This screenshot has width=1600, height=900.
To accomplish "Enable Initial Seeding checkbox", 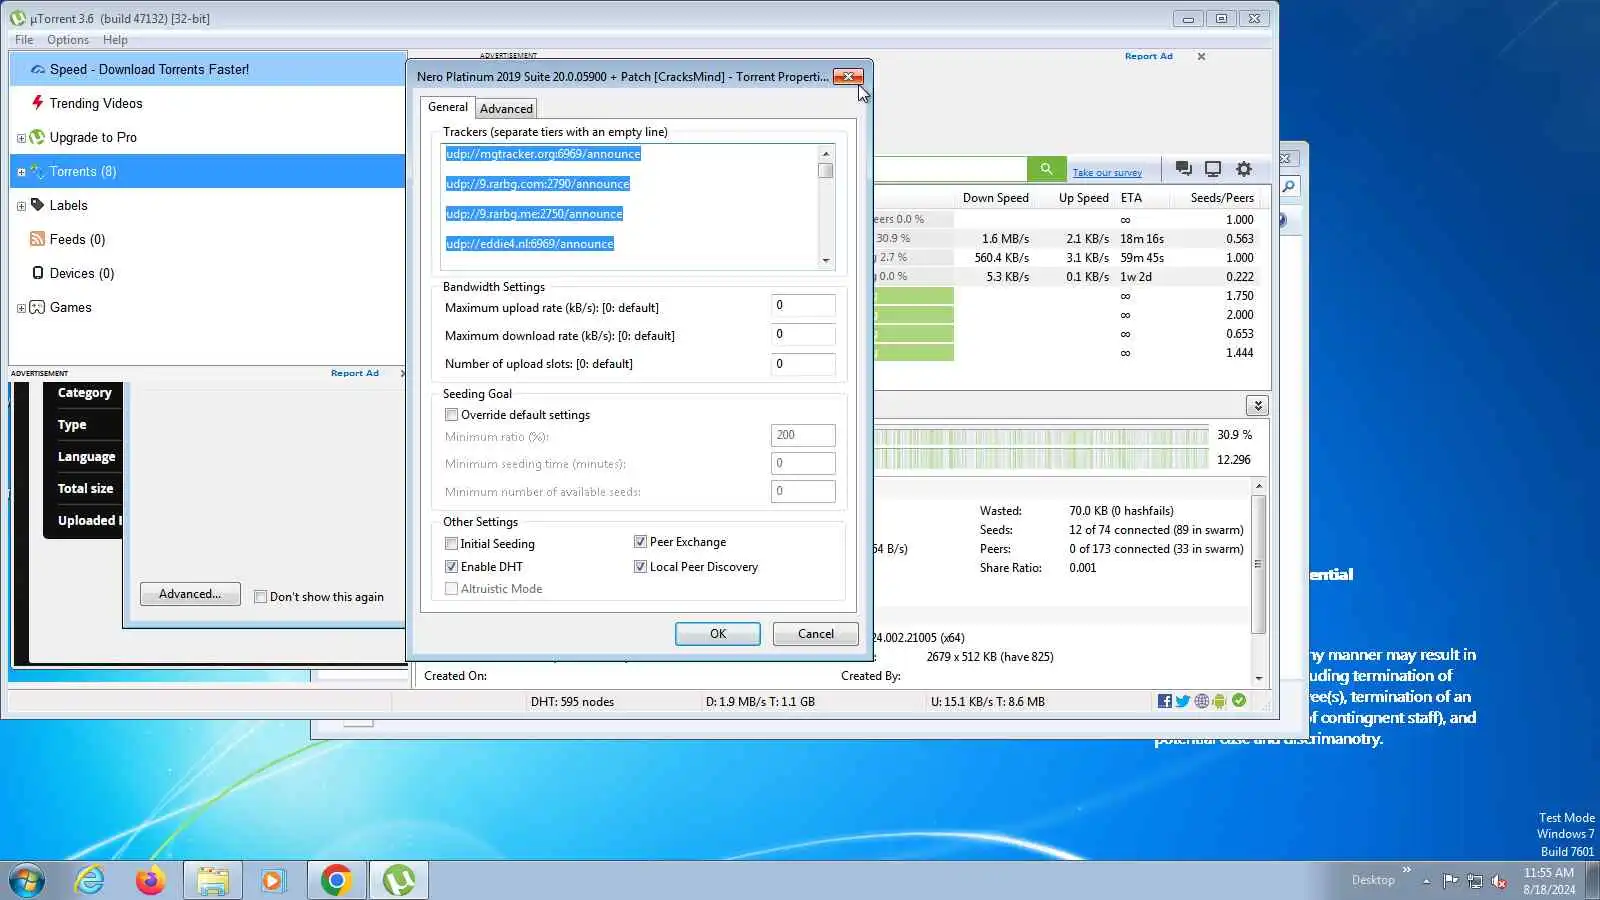I will pyautogui.click(x=451, y=544).
